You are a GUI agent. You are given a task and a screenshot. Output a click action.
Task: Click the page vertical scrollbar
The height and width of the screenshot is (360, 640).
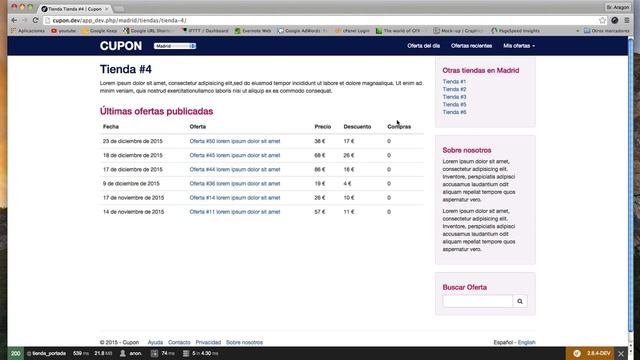pyautogui.click(x=631, y=184)
